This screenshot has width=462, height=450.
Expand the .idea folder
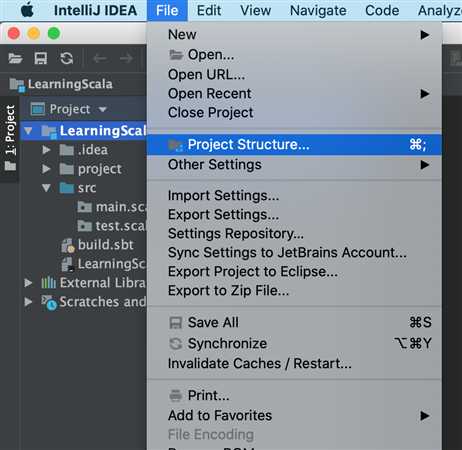click(46, 150)
